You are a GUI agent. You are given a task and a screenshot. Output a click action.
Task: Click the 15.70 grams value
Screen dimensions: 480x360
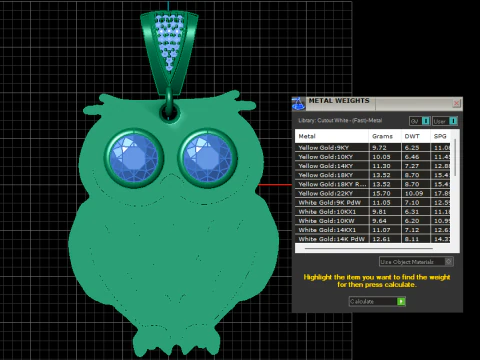point(381,193)
